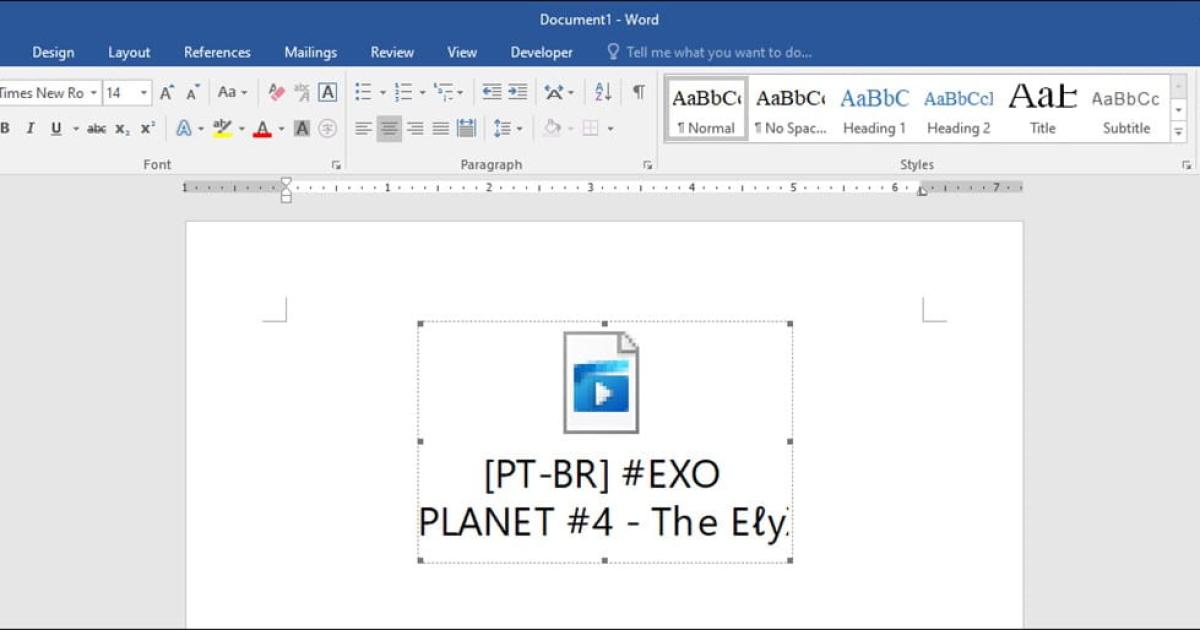The height and width of the screenshot is (630, 1200).
Task: Apply Superscript formatting
Action: coord(146,128)
